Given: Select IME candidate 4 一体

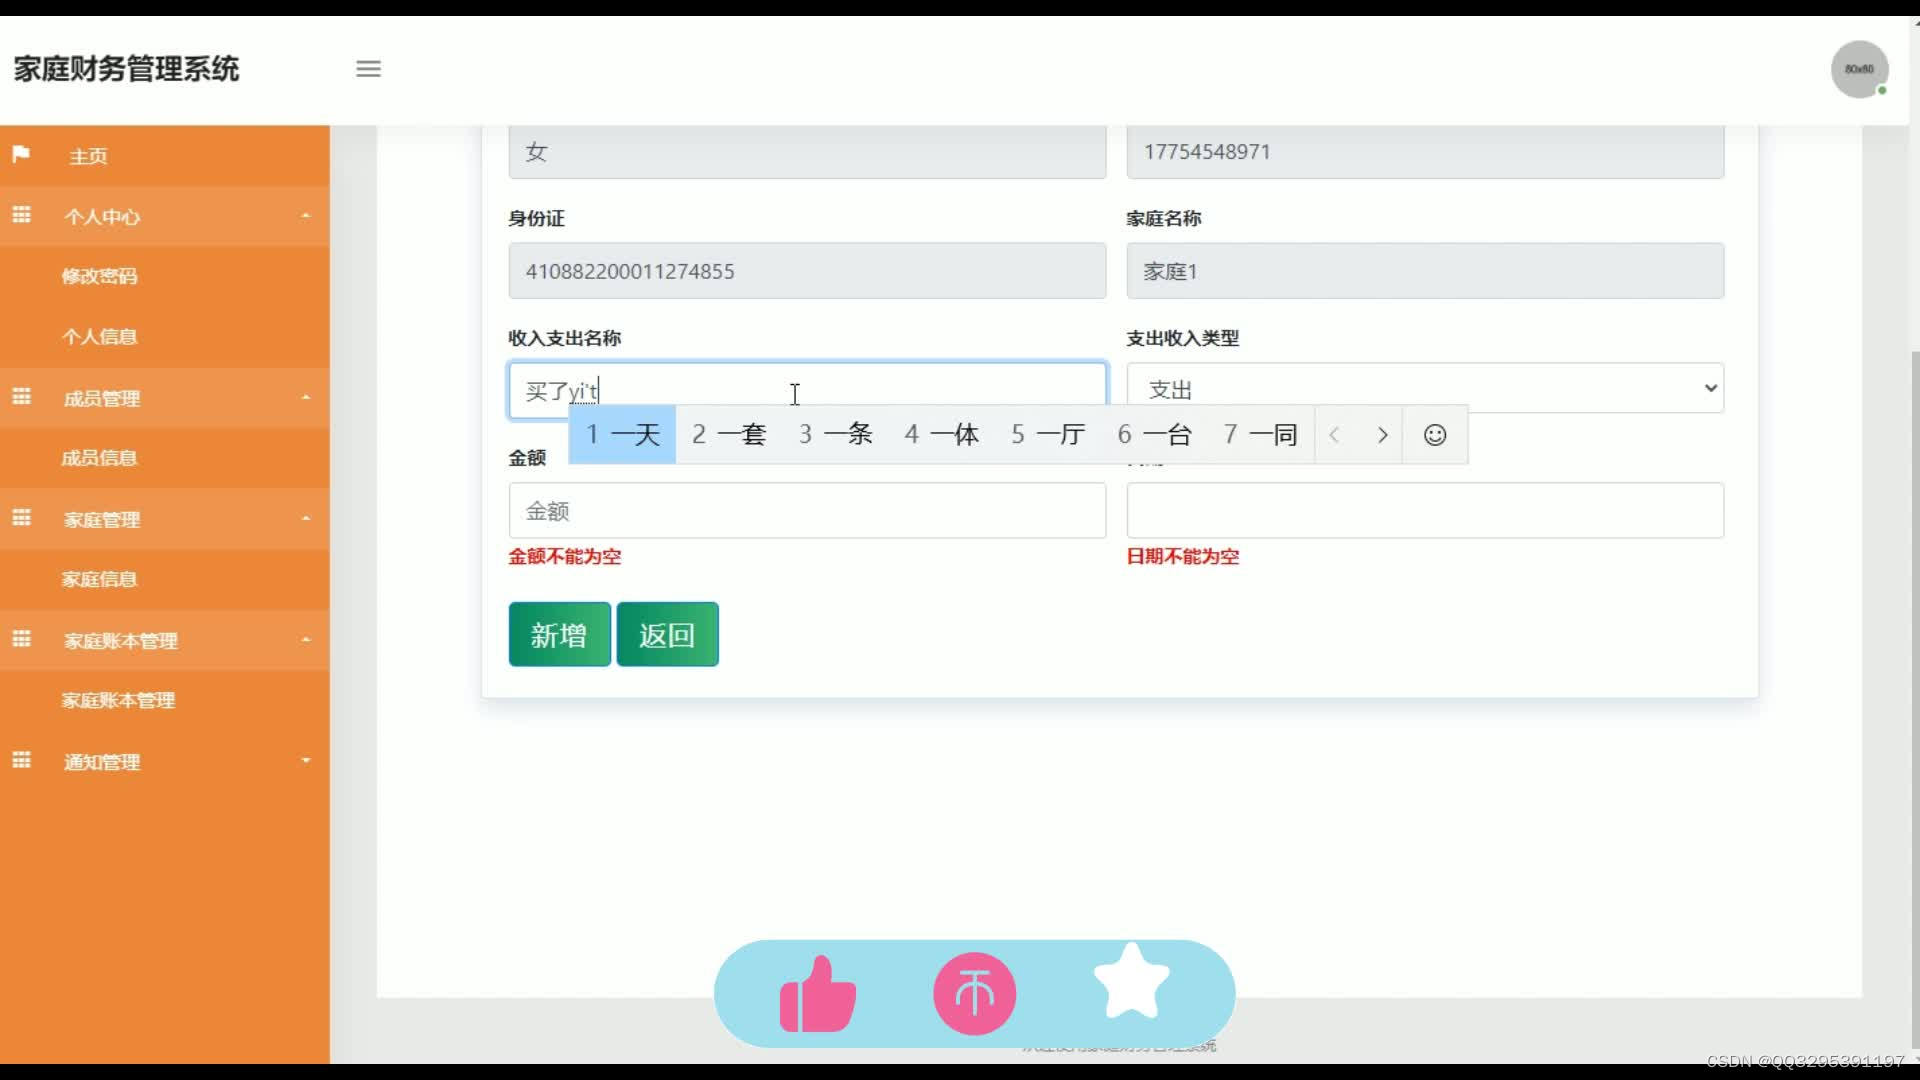Looking at the screenshot, I should click(941, 435).
